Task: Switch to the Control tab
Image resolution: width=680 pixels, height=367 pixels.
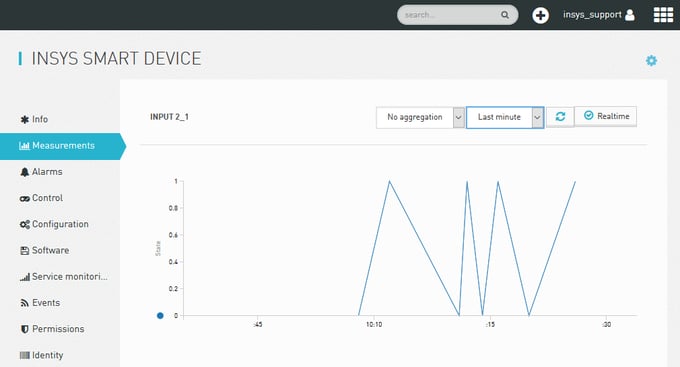Action: 60,198
